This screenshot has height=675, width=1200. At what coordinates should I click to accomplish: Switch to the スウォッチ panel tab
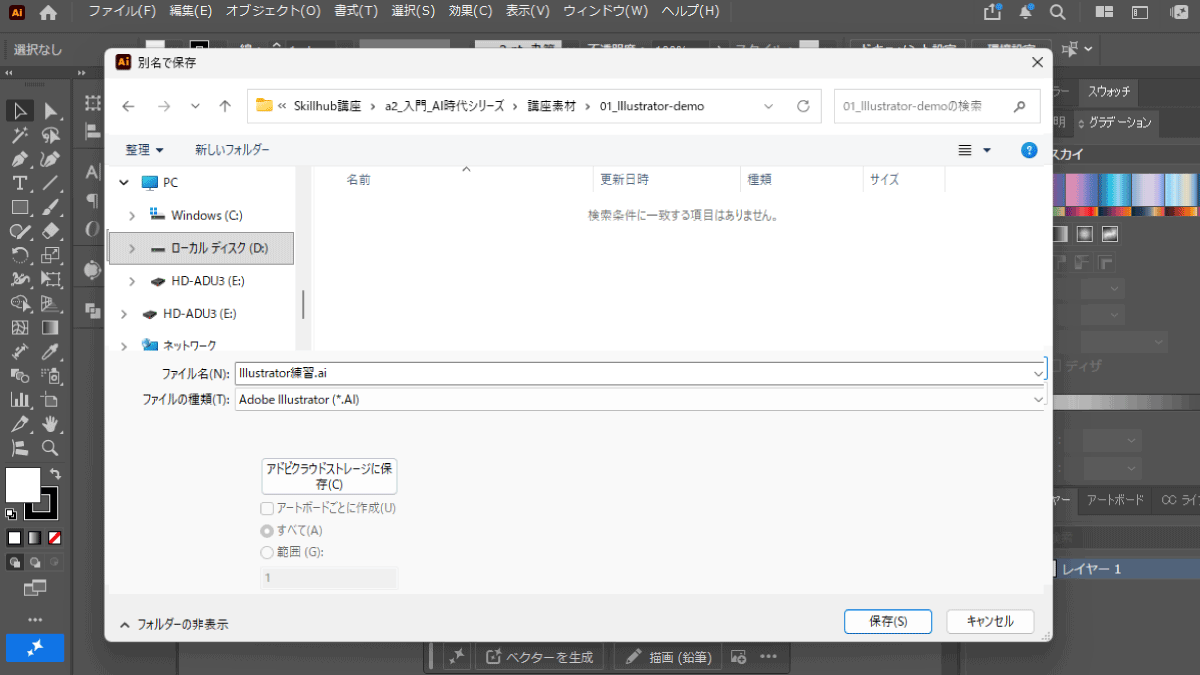pos(1109,92)
